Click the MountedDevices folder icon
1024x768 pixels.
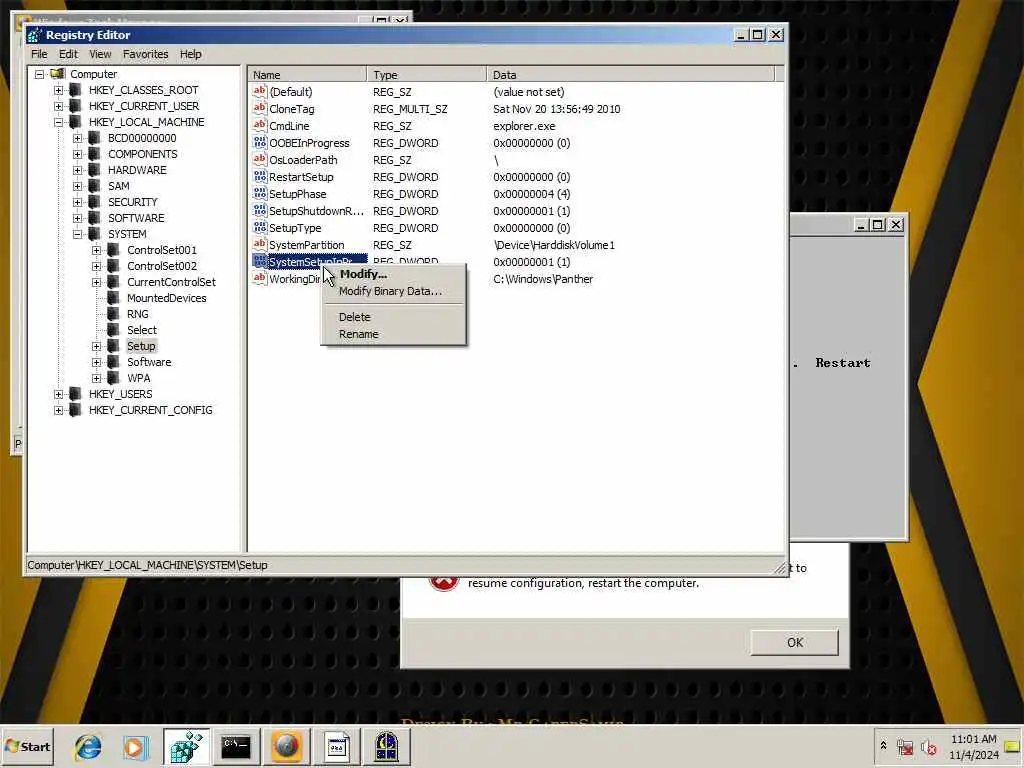pyautogui.click(x=114, y=298)
